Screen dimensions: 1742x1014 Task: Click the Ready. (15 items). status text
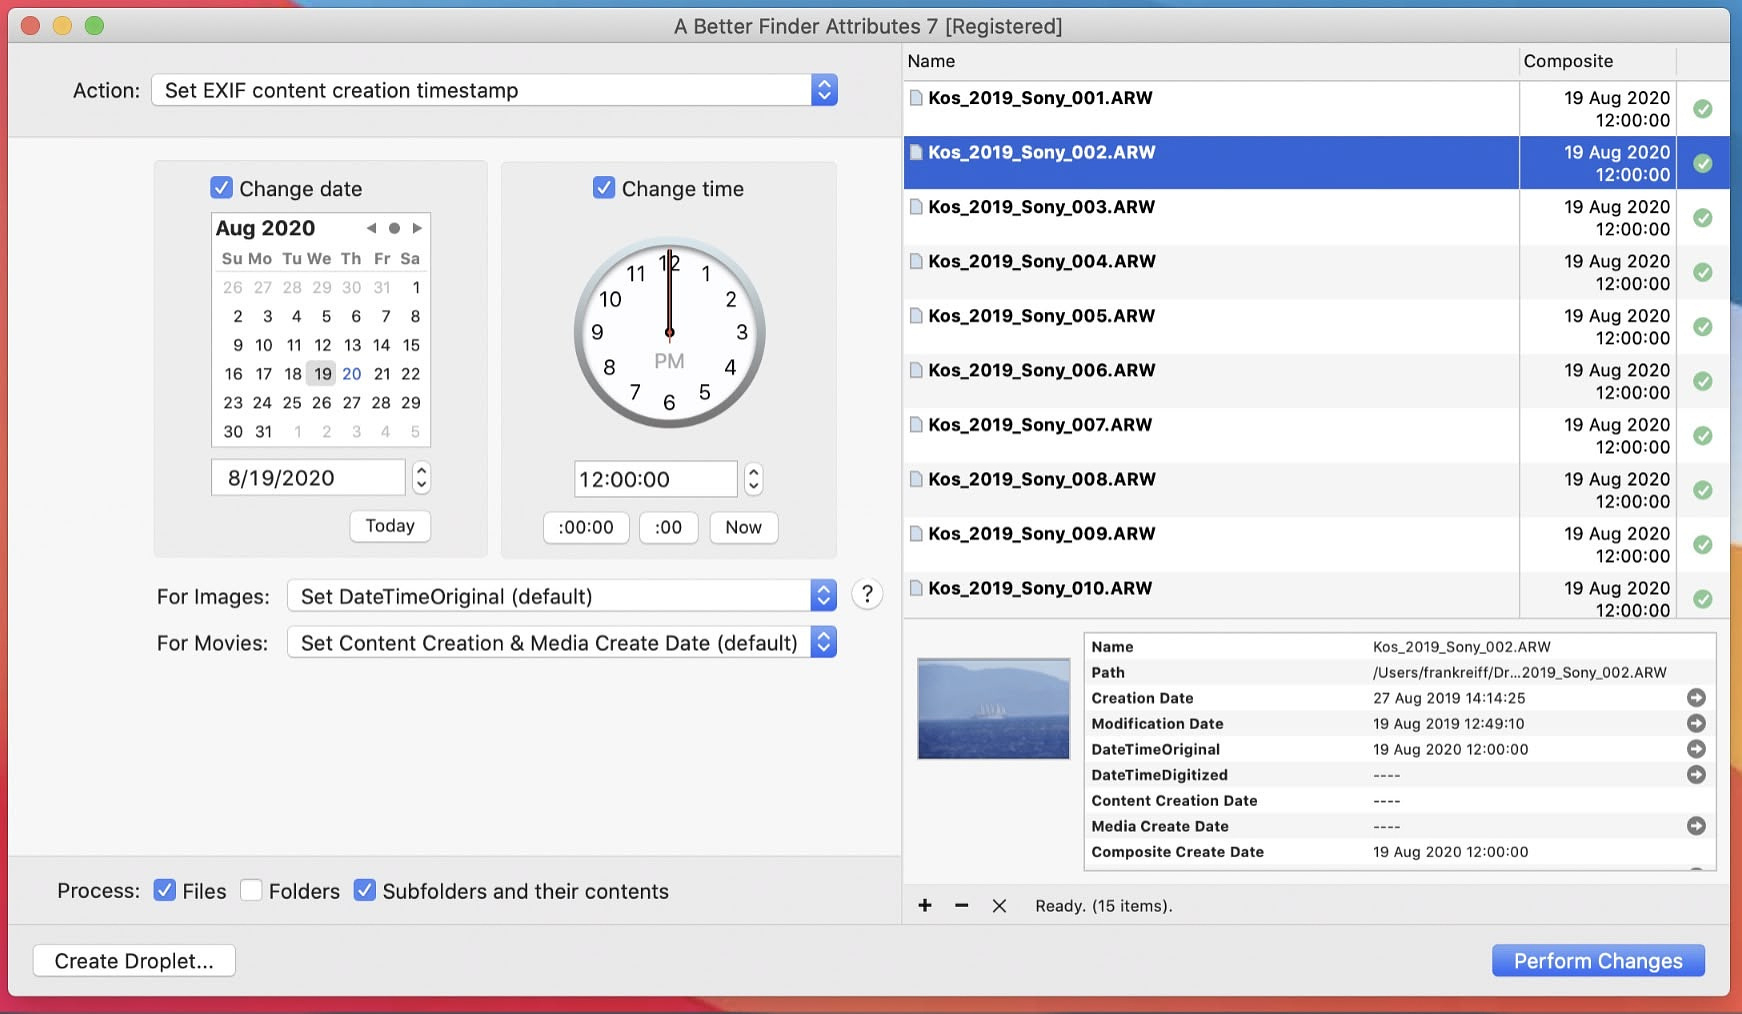pyautogui.click(x=1103, y=906)
